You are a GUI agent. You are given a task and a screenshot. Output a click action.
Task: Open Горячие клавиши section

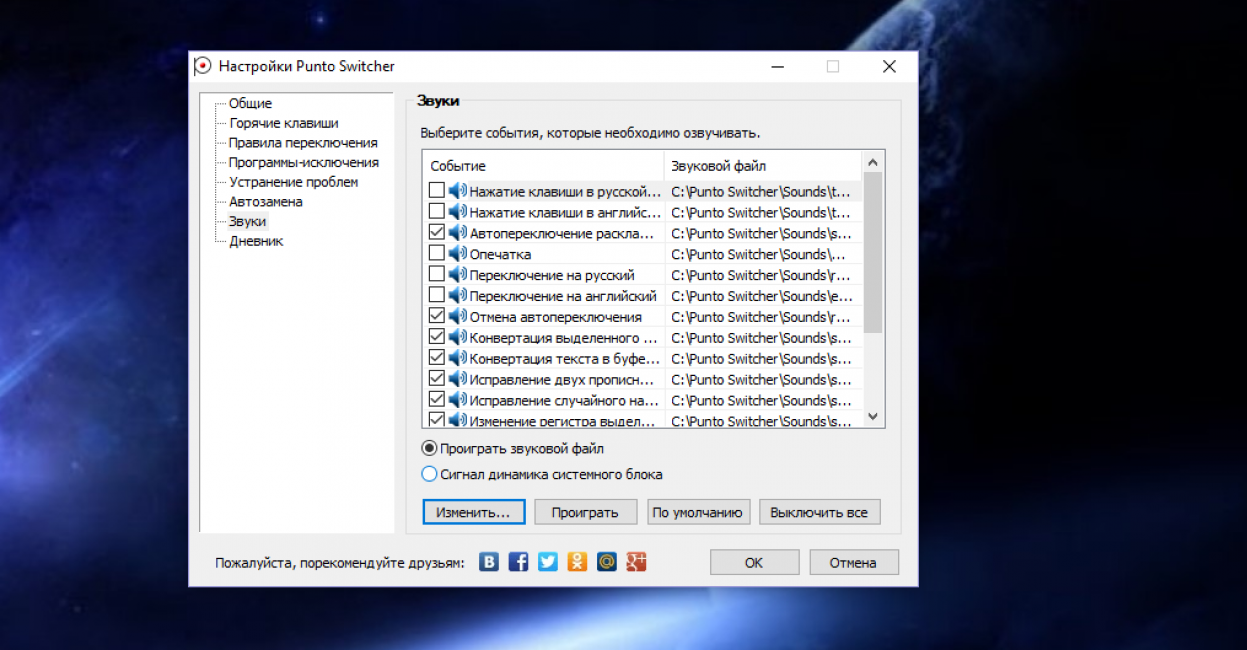pyautogui.click(x=284, y=123)
